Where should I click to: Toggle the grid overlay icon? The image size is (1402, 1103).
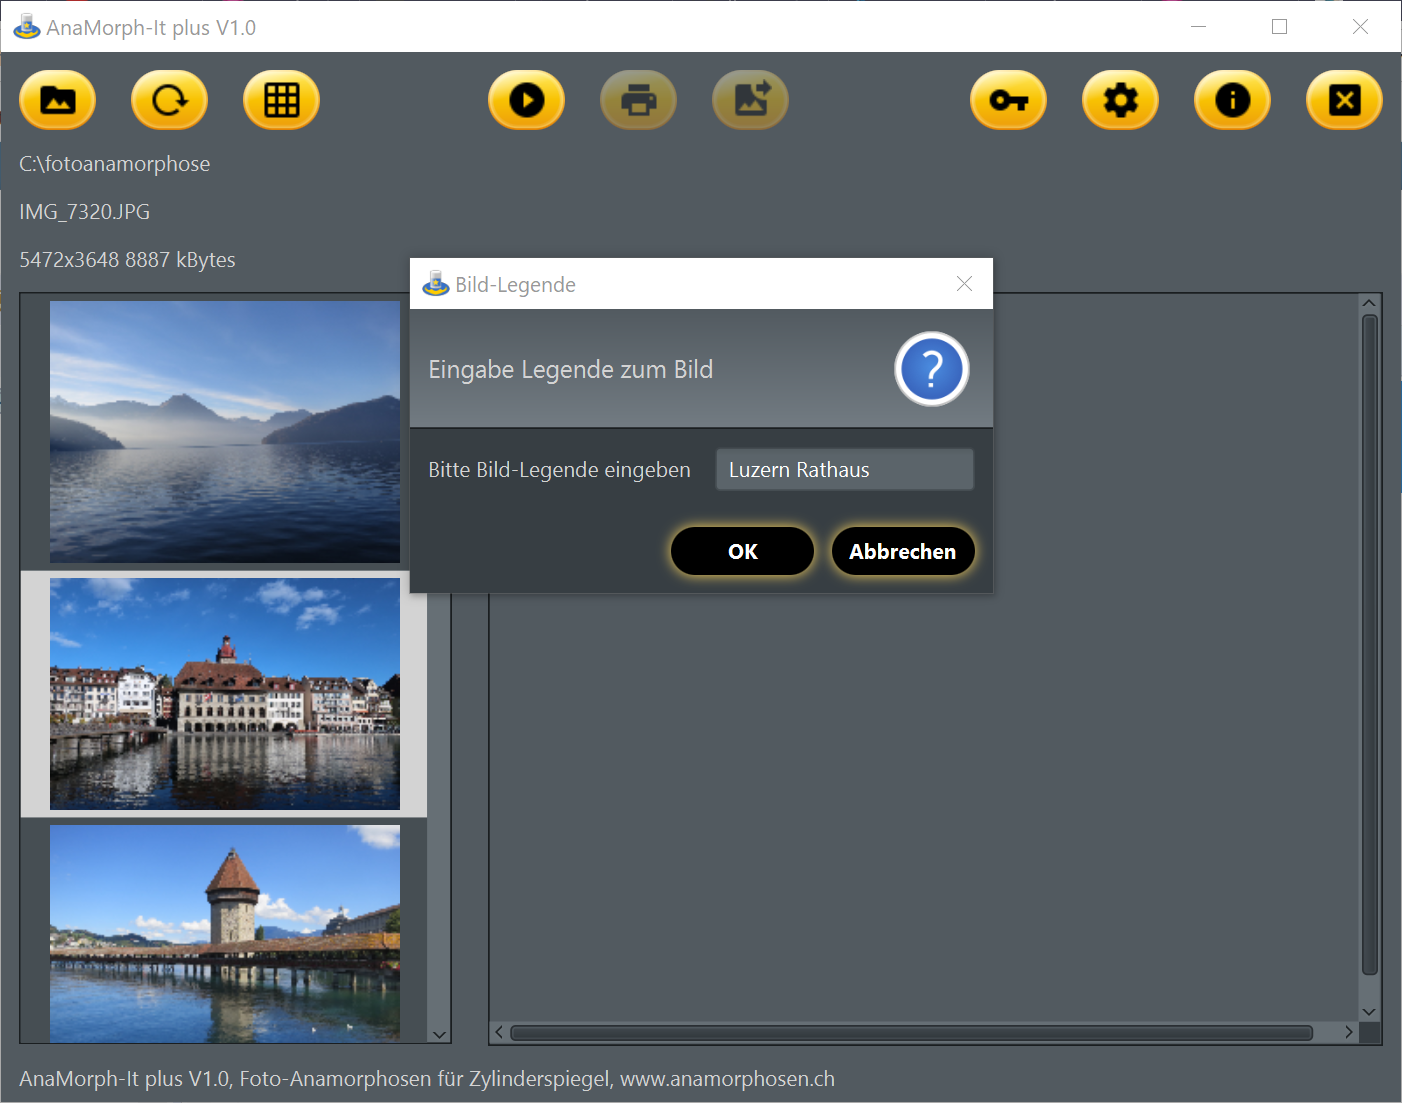pos(281,100)
